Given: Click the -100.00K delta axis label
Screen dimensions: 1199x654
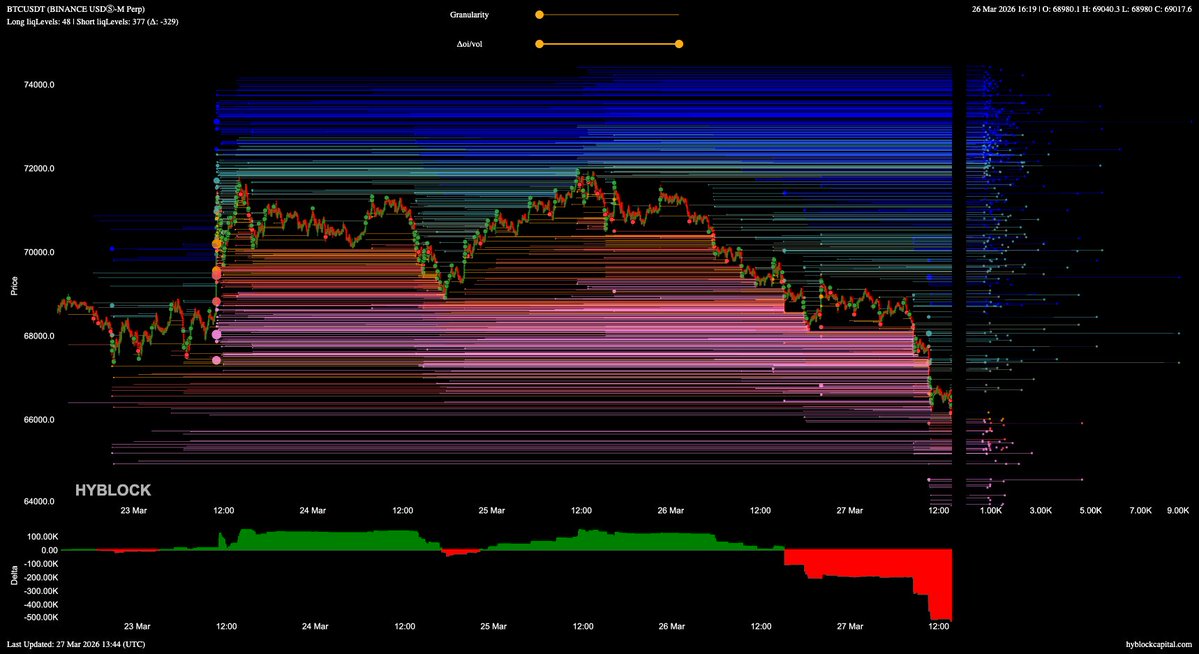Looking at the screenshot, I should pyautogui.click(x=41, y=564).
